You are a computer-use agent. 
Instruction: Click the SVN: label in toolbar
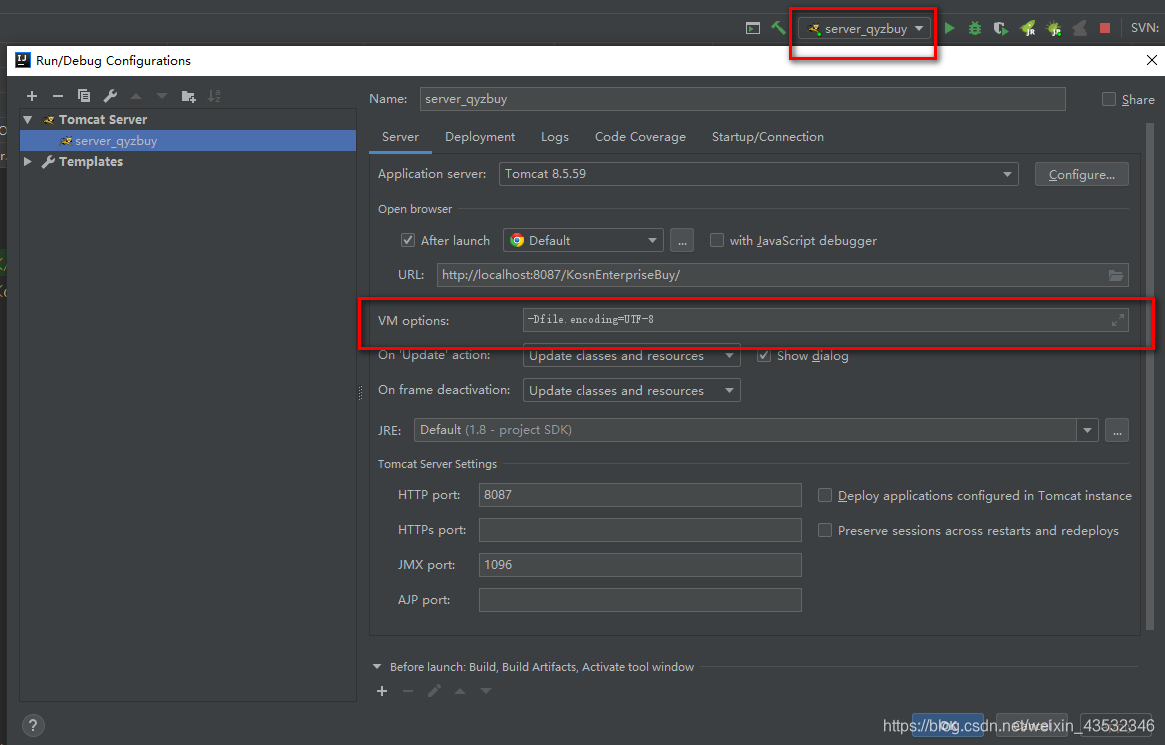[1144, 27]
